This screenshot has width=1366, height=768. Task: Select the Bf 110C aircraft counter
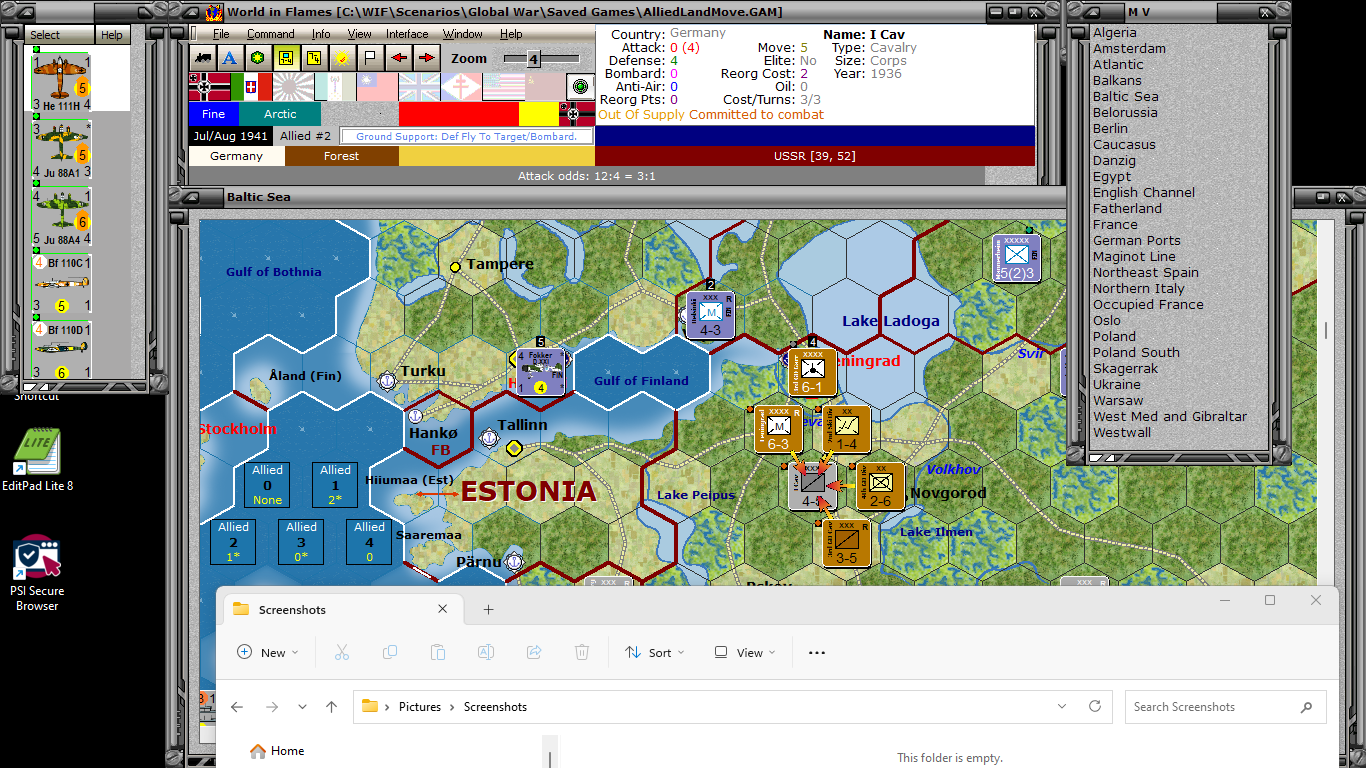61,284
